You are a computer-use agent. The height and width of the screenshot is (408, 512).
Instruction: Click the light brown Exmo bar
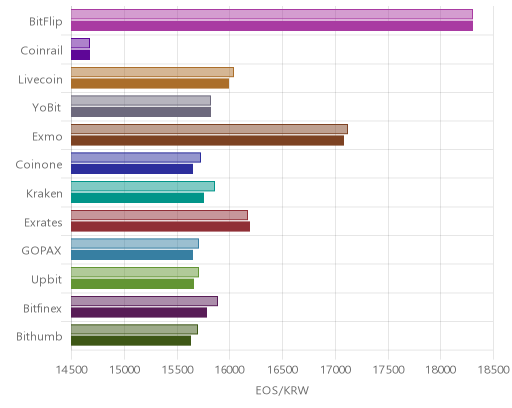pyautogui.click(x=209, y=129)
